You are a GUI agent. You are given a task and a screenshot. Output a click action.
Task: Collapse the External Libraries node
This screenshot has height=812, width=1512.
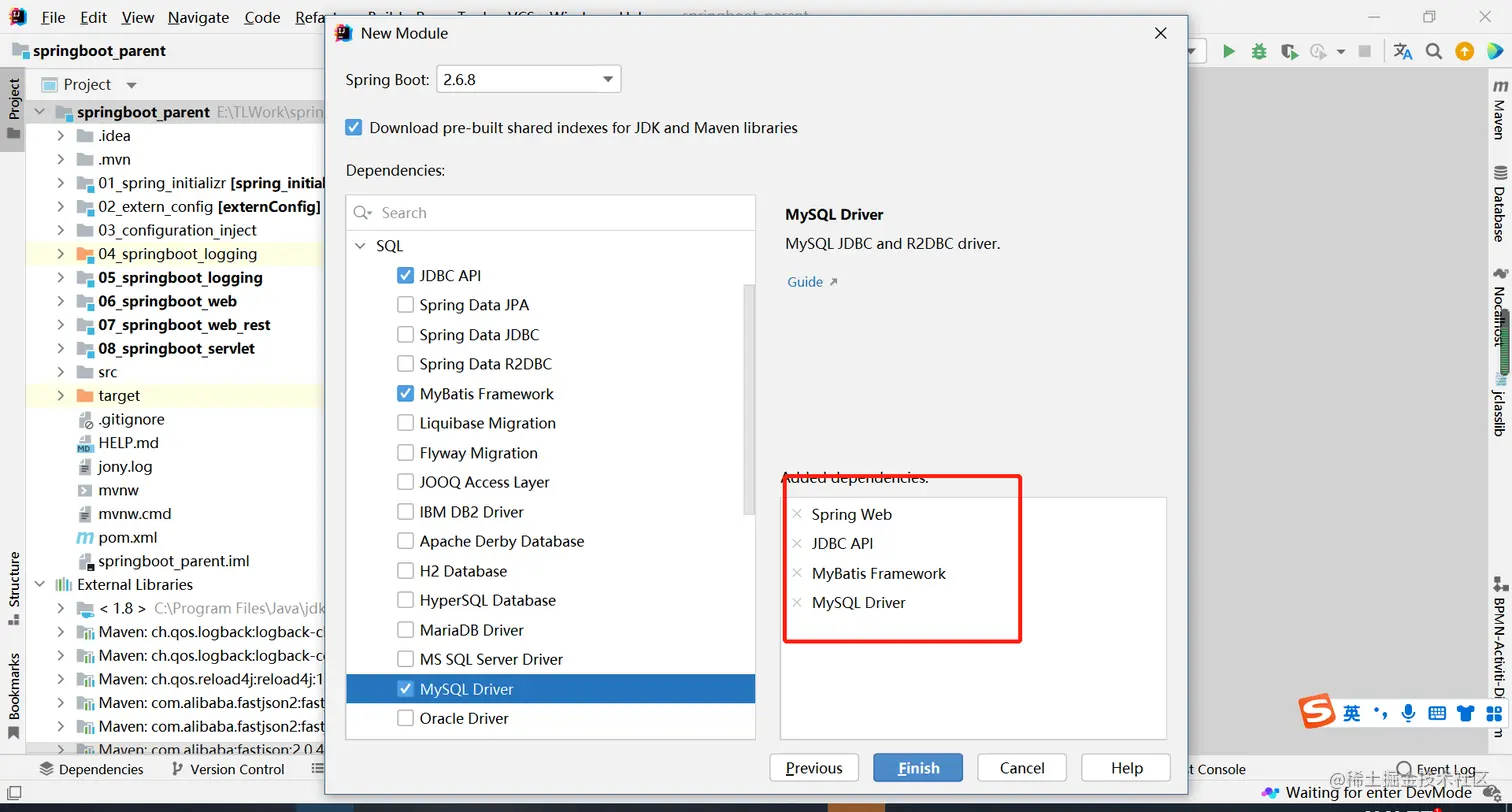40,584
